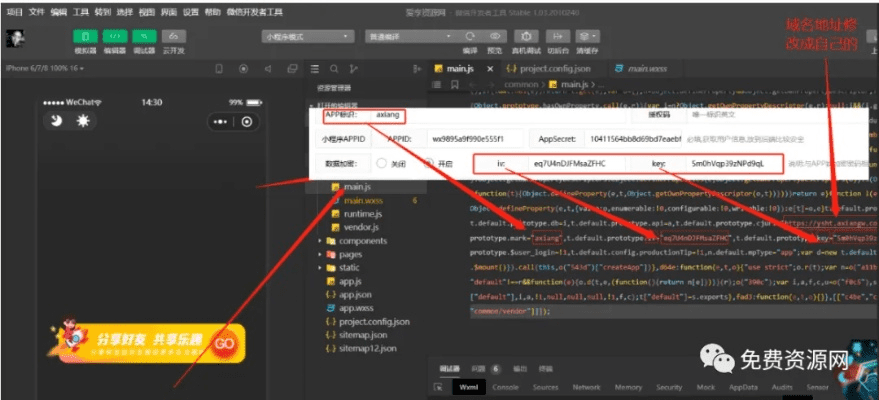
Task: Start 真机调试 remote debugging
Action: pos(525,35)
